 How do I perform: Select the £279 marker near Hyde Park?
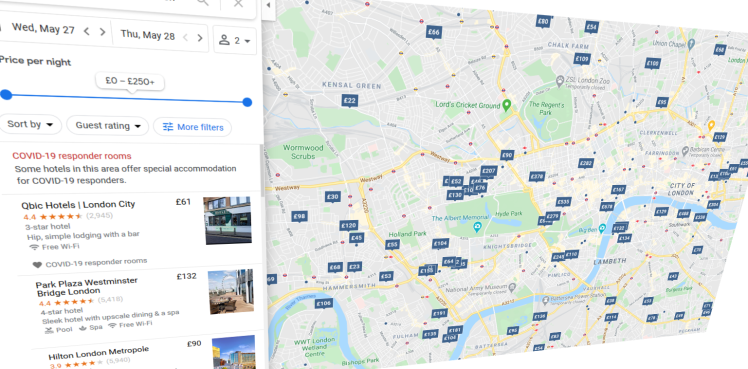coord(552,216)
